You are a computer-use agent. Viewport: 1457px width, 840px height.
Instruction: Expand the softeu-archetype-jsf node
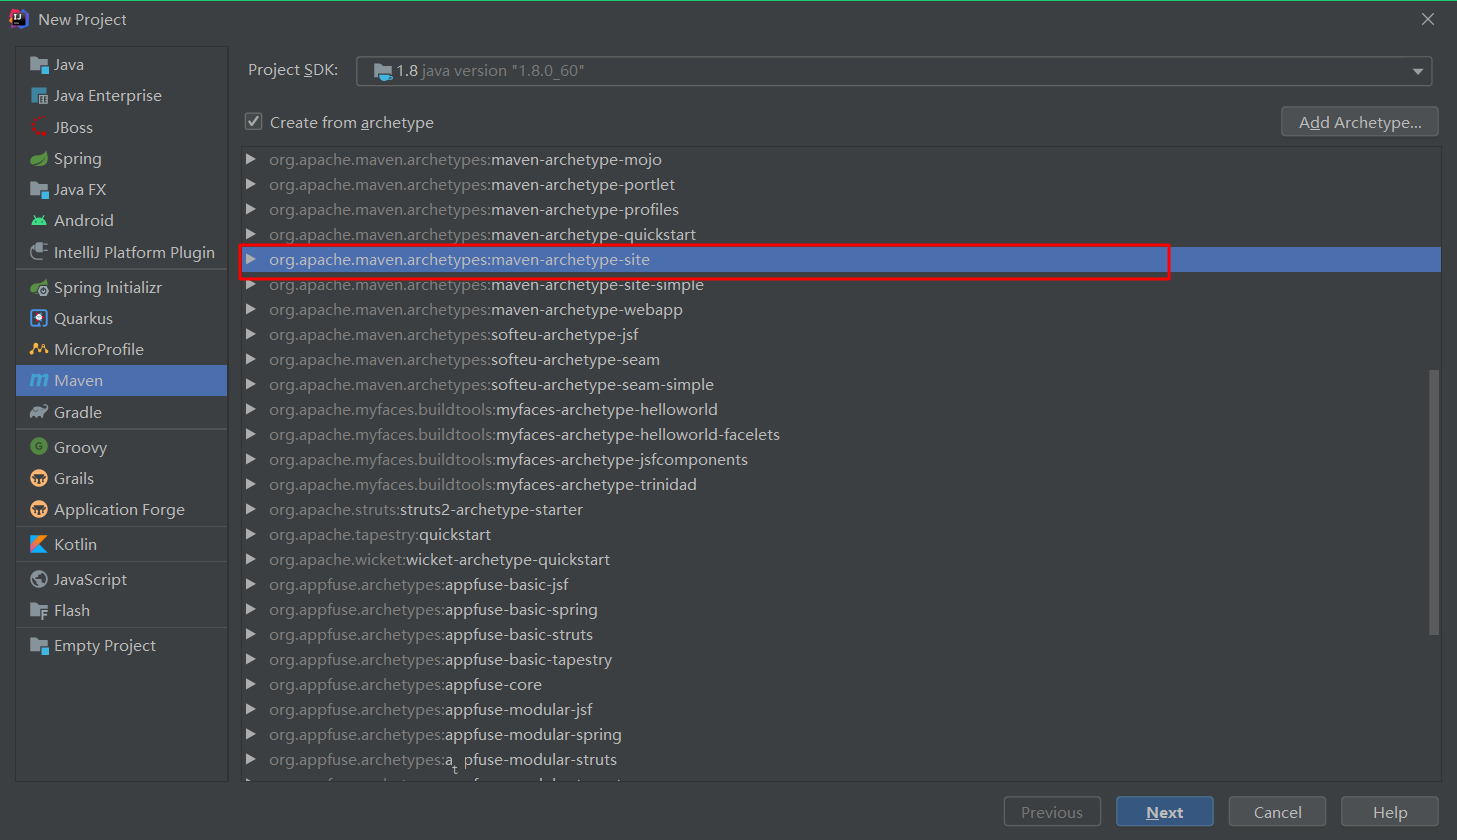point(251,334)
